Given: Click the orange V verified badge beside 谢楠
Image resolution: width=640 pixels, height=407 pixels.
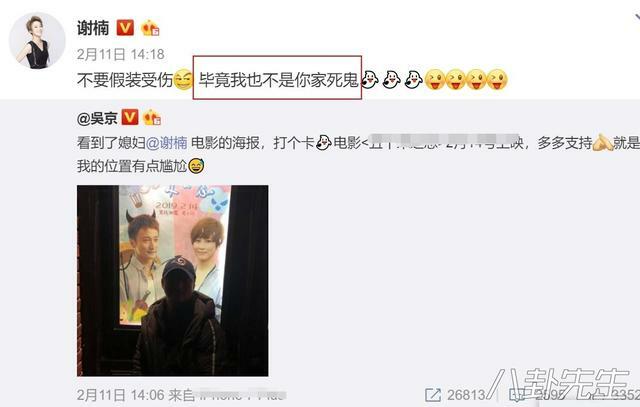Looking at the screenshot, I should (125, 28).
